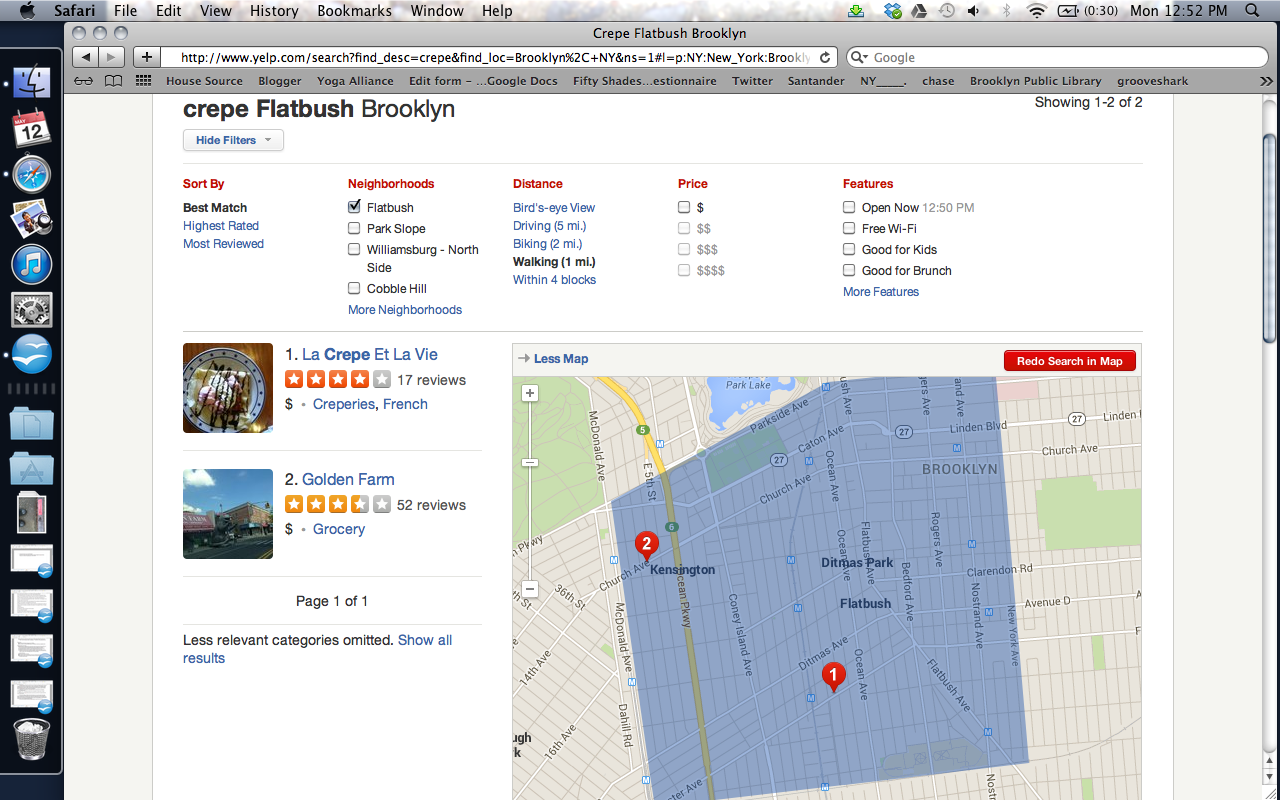1280x800 pixels.
Task: Select map pin number 1
Action: click(x=832, y=677)
